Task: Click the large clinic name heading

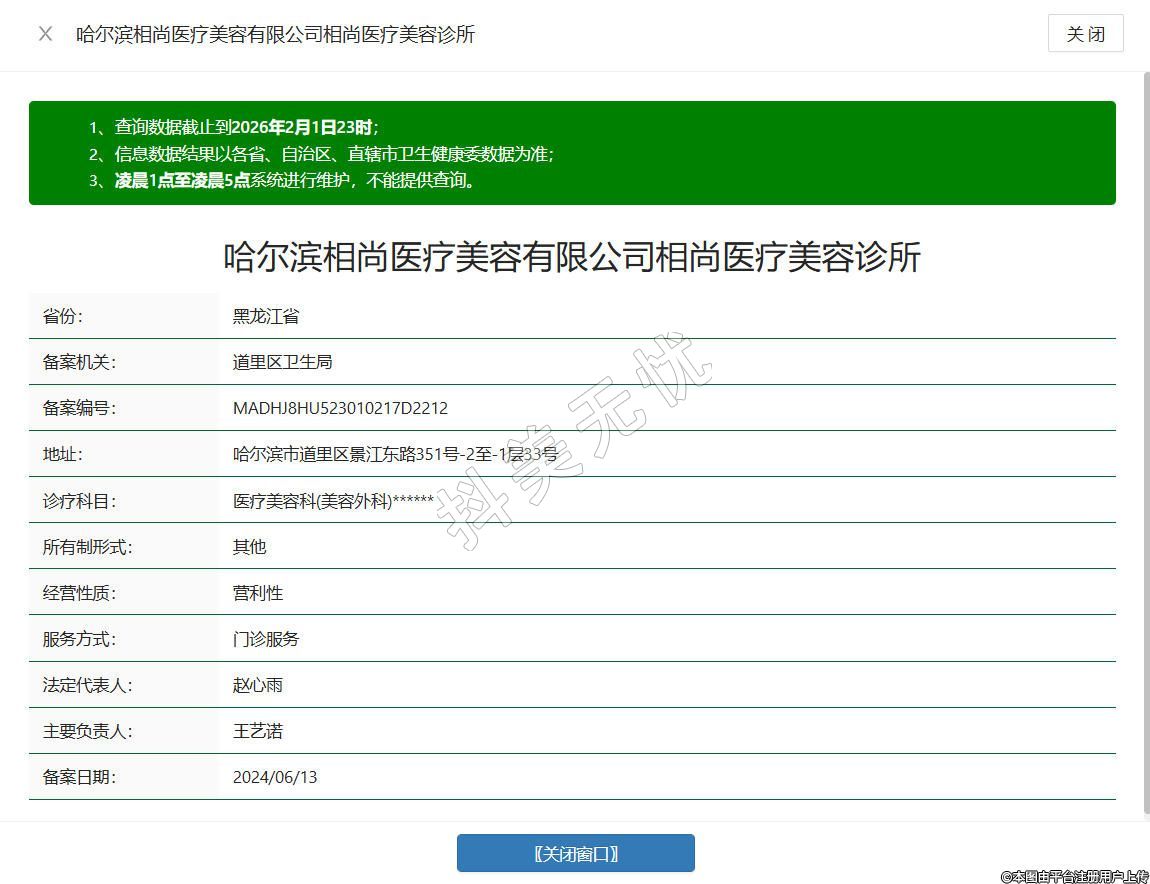Action: coord(572,257)
